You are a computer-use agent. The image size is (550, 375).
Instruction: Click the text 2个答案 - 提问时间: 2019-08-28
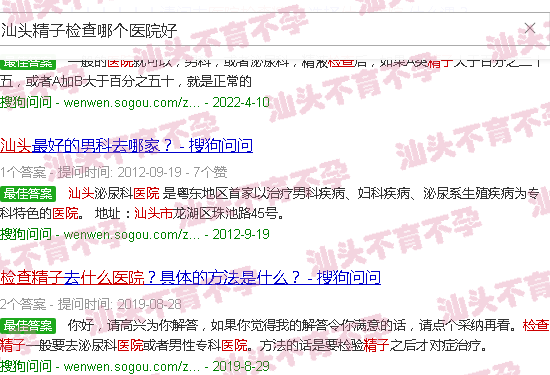click(x=91, y=304)
